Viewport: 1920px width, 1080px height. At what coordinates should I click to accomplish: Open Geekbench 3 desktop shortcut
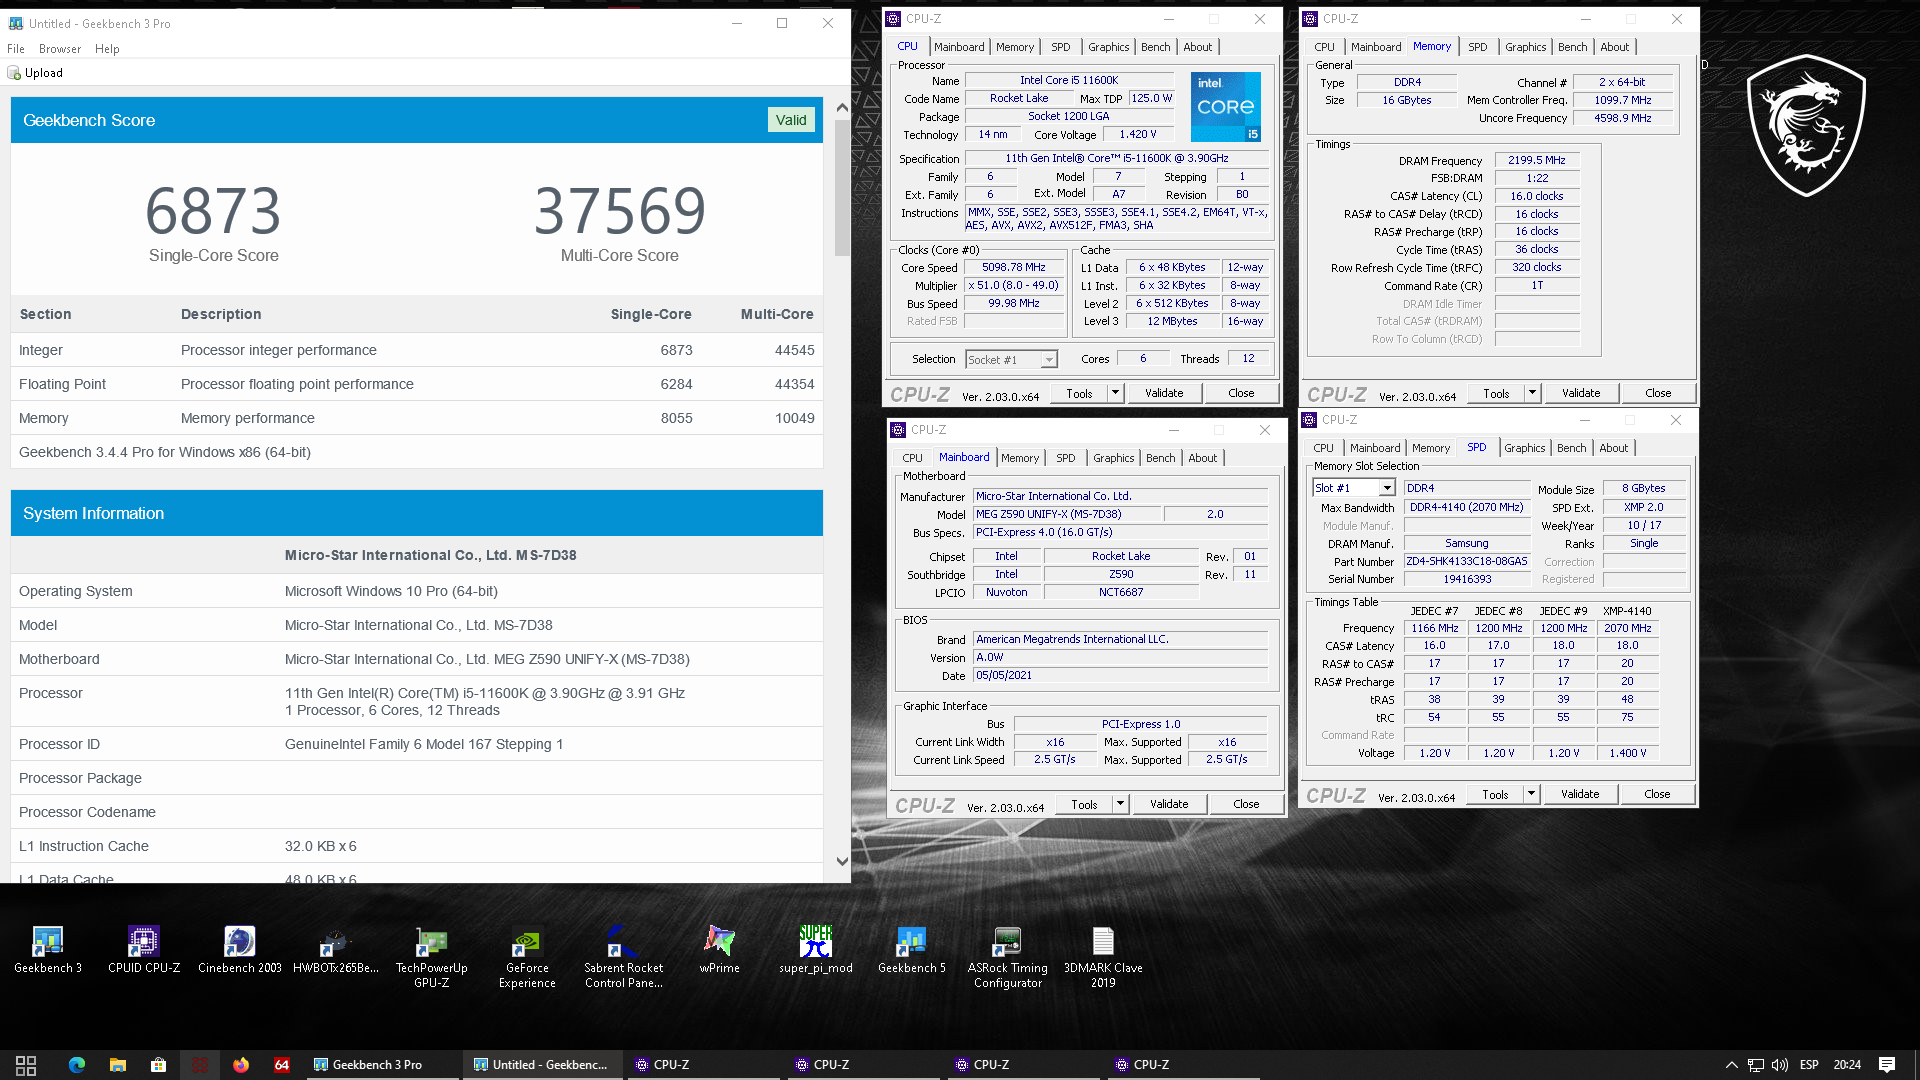(47, 949)
